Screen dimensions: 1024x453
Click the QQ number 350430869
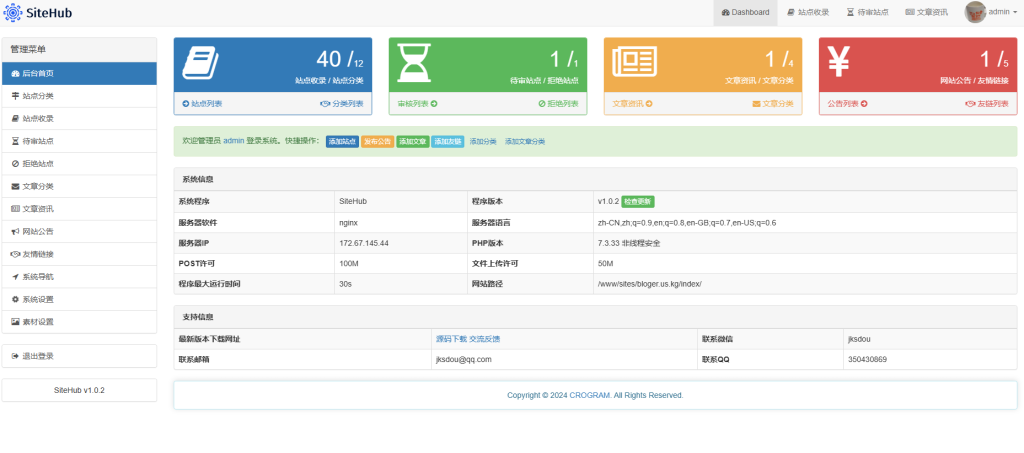pos(867,360)
